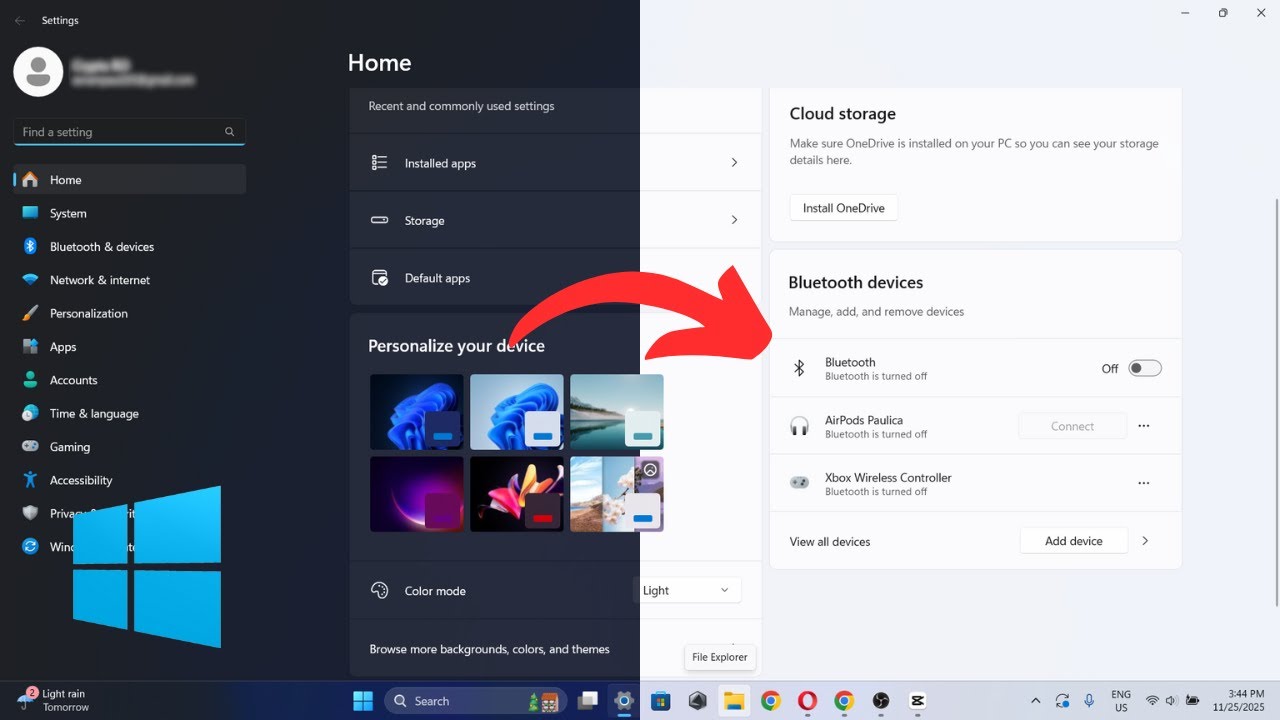Click the Install OneDrive button

click(844, 208)
